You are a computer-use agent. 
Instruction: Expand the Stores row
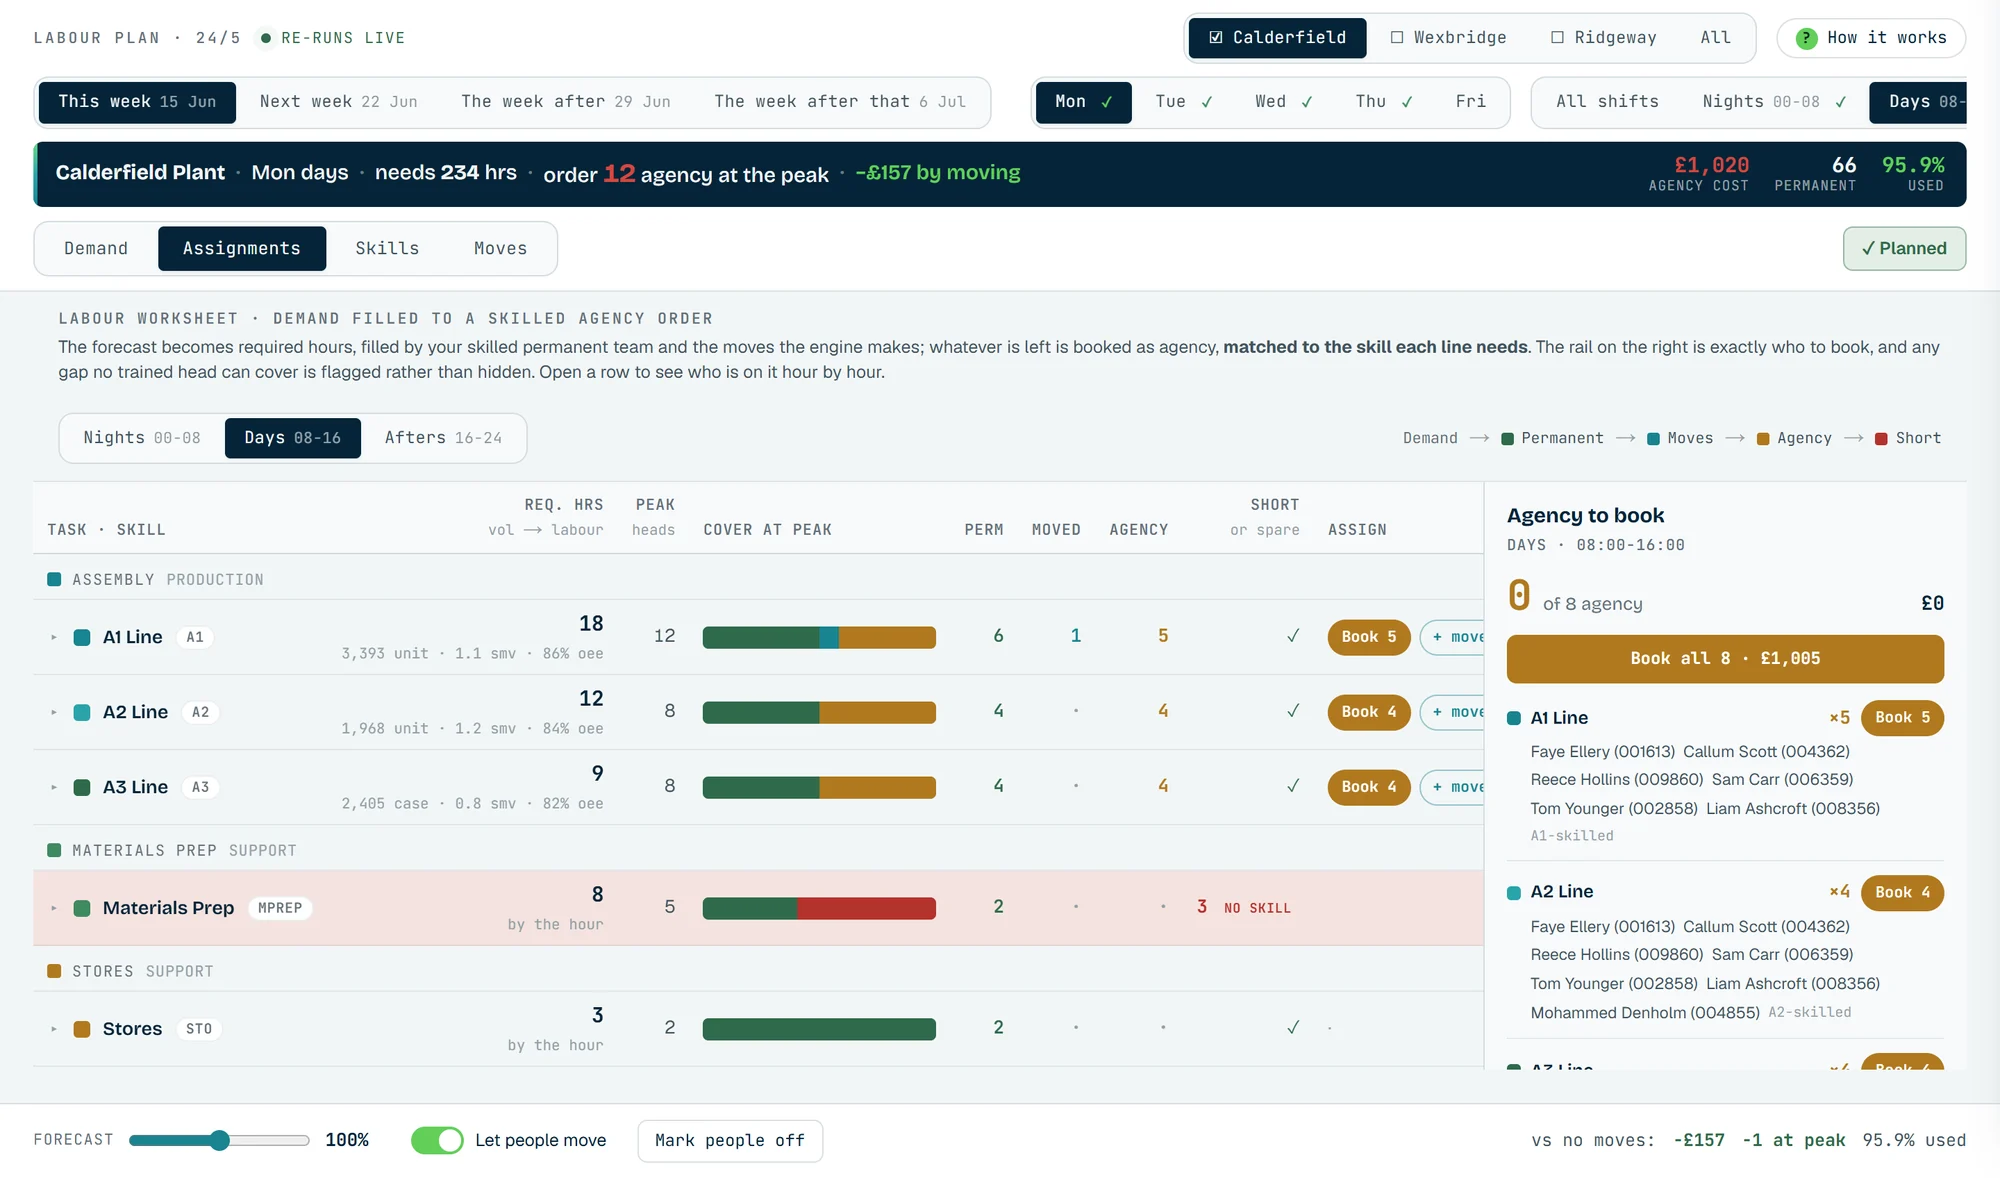[x=54, y=1029]
